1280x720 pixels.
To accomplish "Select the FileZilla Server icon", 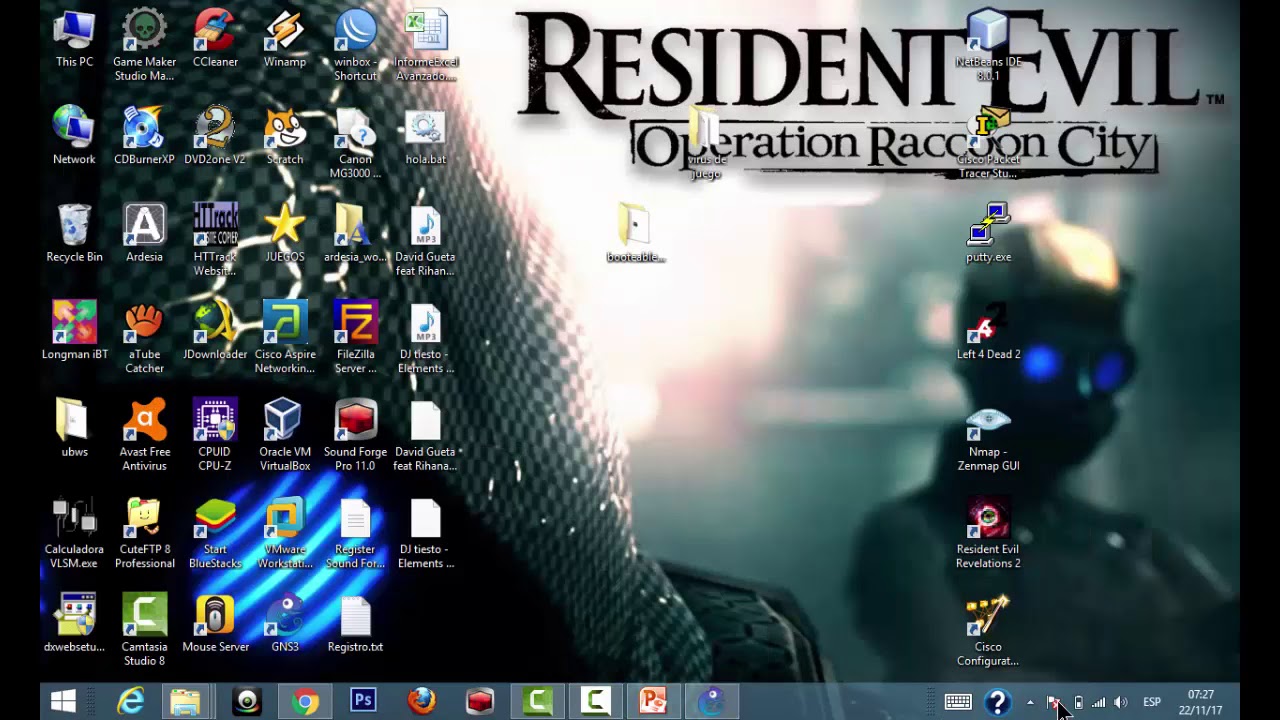I will pos(356,338).
